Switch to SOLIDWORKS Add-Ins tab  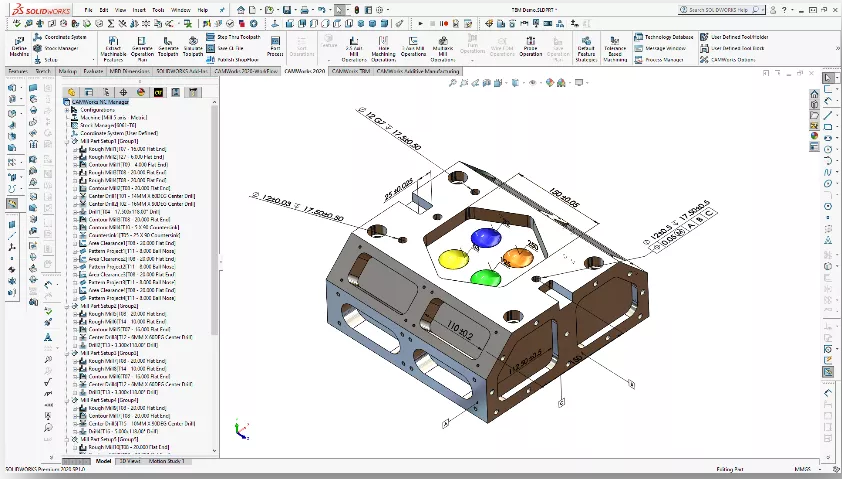pyautogui.click(x=182, y=71)
